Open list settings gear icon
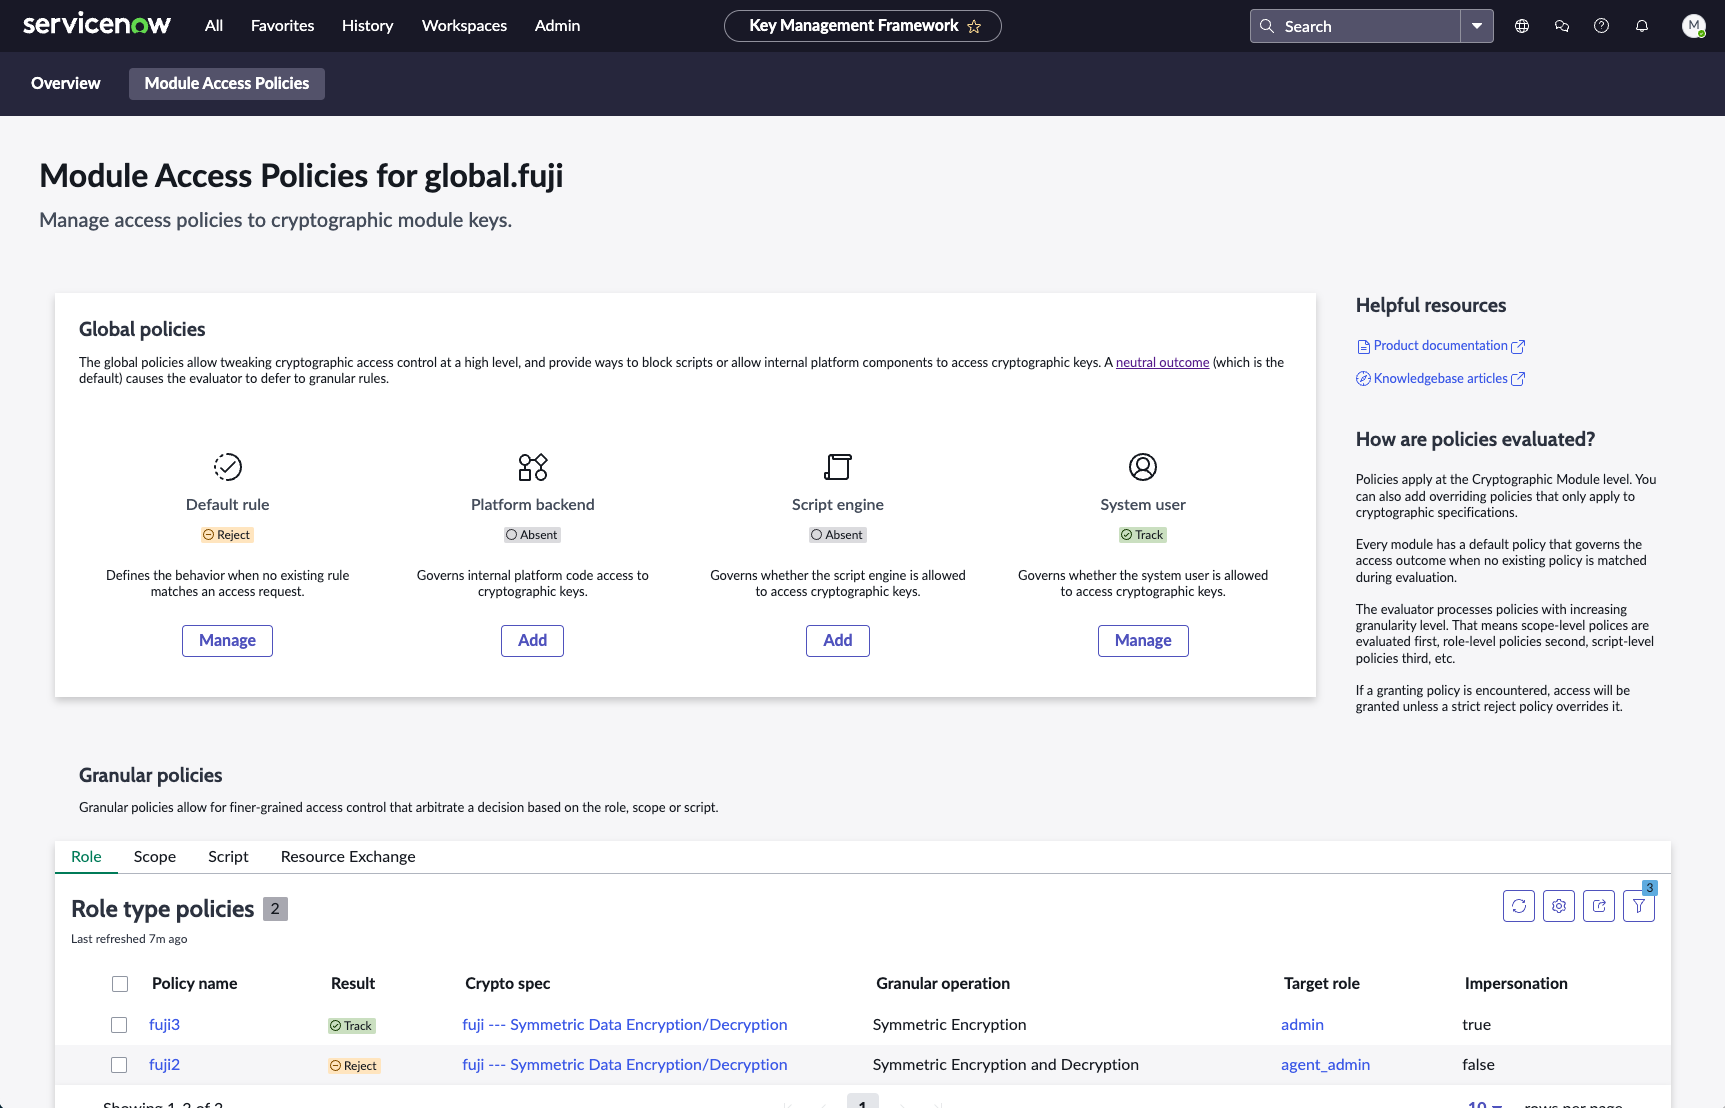Viewport: 1725px width, 1108px height. tap(1559, 906)
